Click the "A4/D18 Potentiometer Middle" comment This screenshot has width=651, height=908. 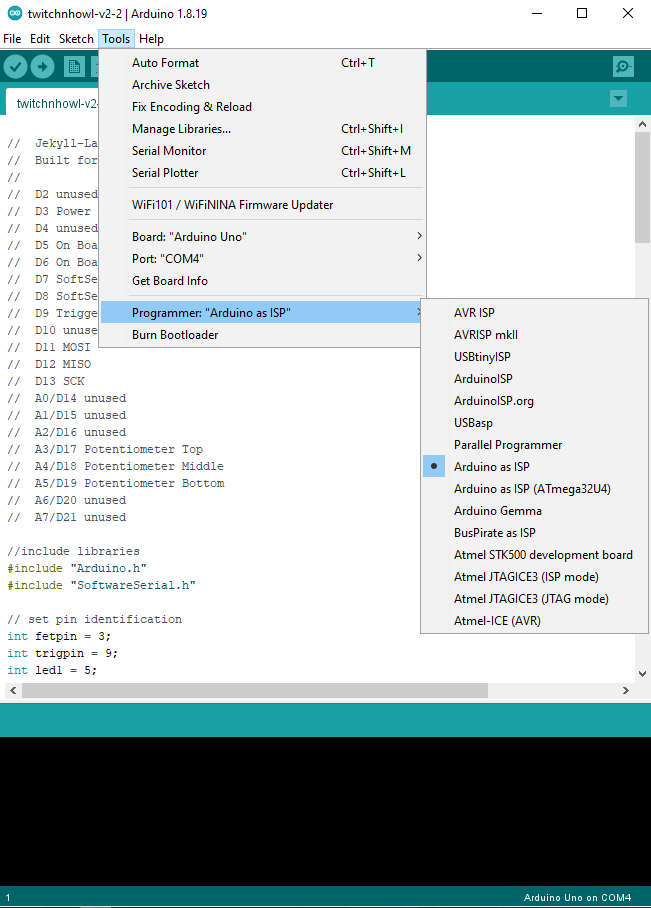click(115, 466)
